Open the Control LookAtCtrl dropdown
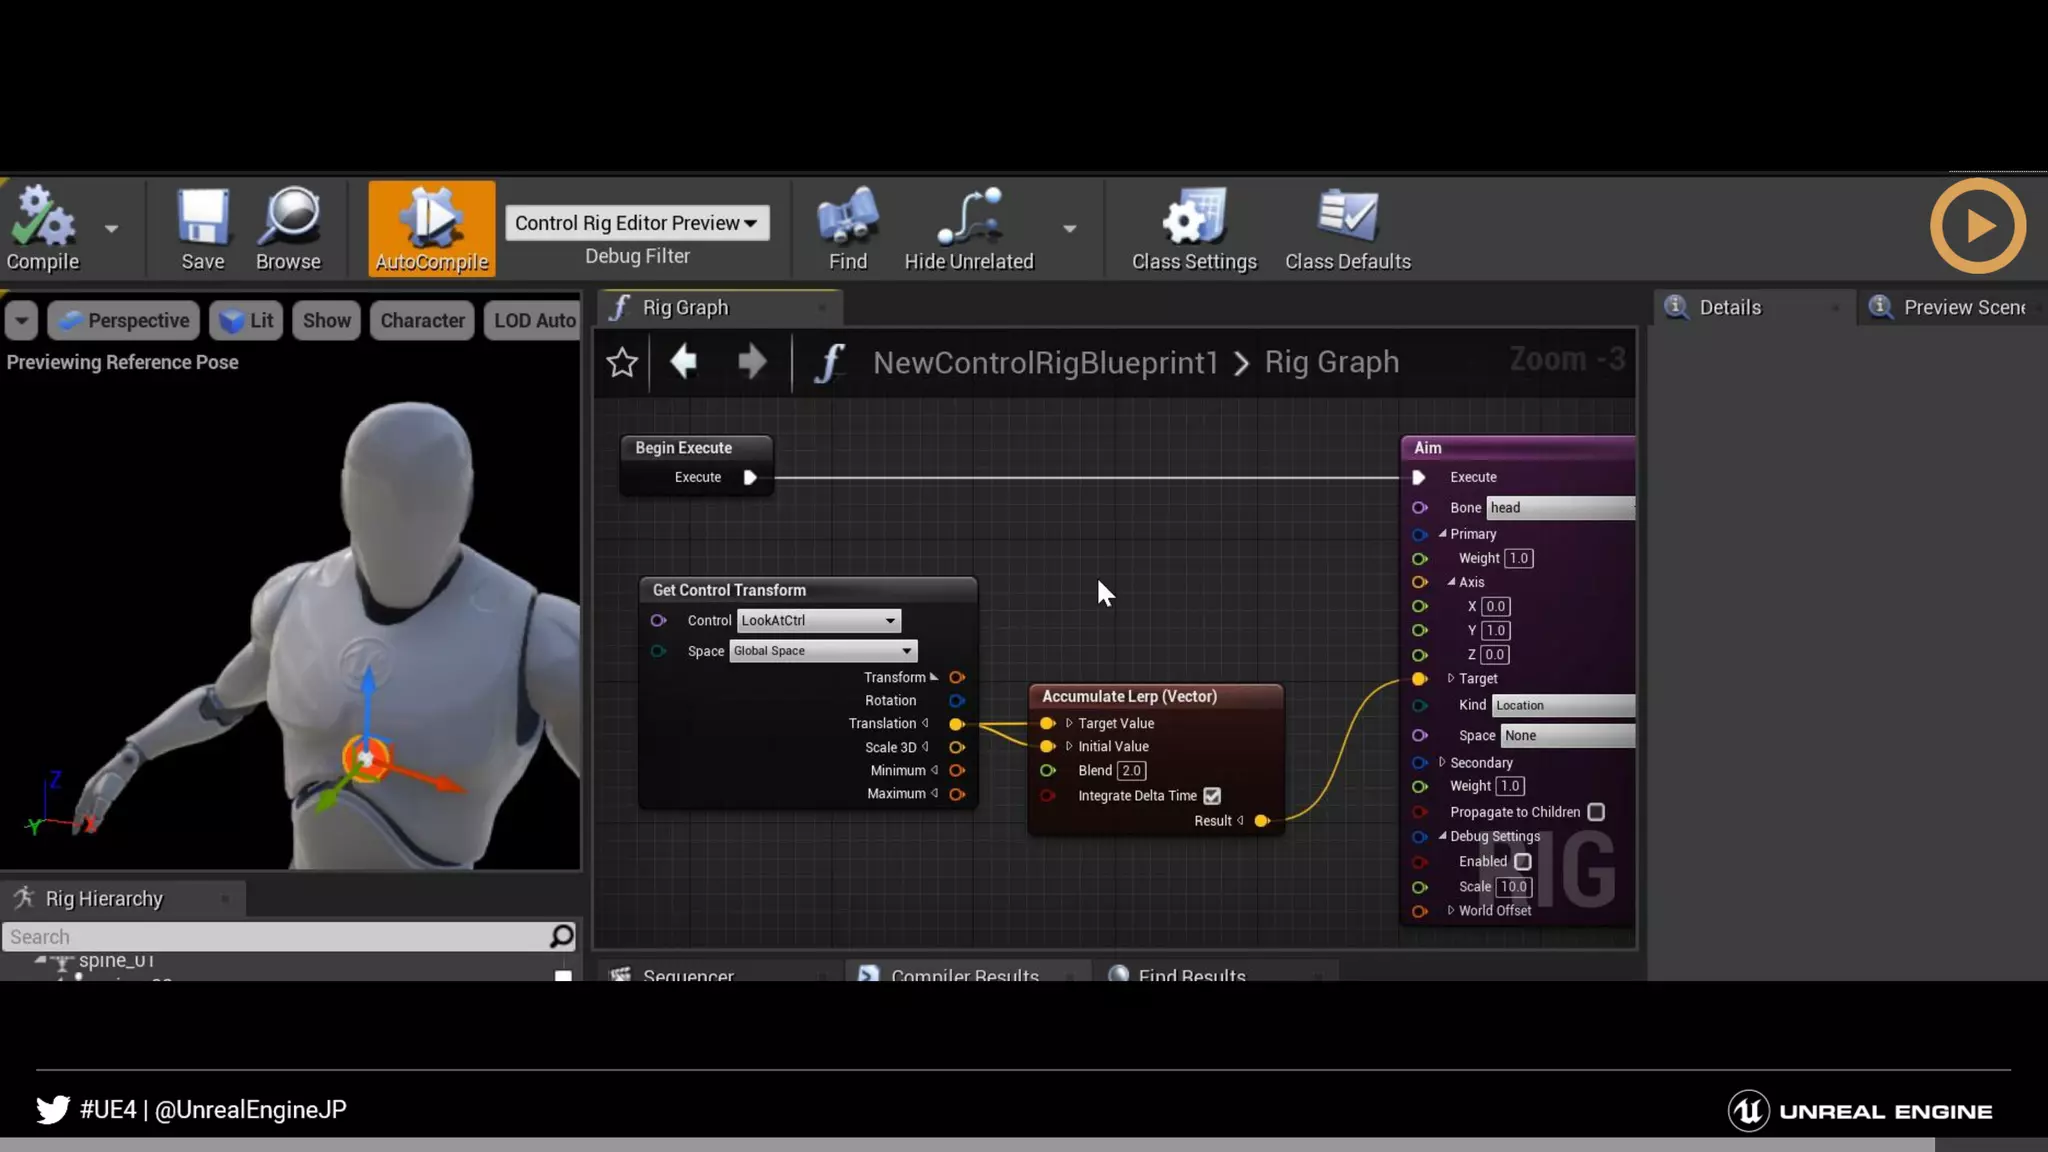This screenshot has height=1152, width=2048. coord(818,621)
